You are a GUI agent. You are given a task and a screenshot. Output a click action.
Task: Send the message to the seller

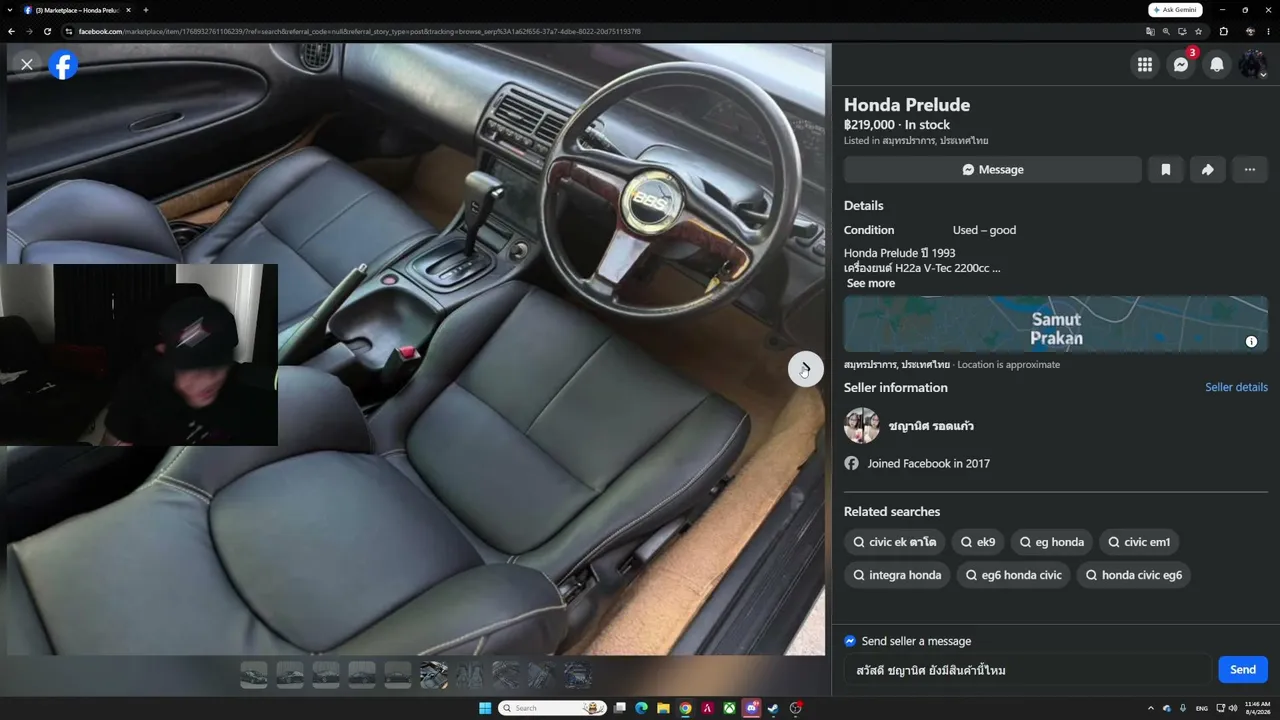click(1243, 670)
